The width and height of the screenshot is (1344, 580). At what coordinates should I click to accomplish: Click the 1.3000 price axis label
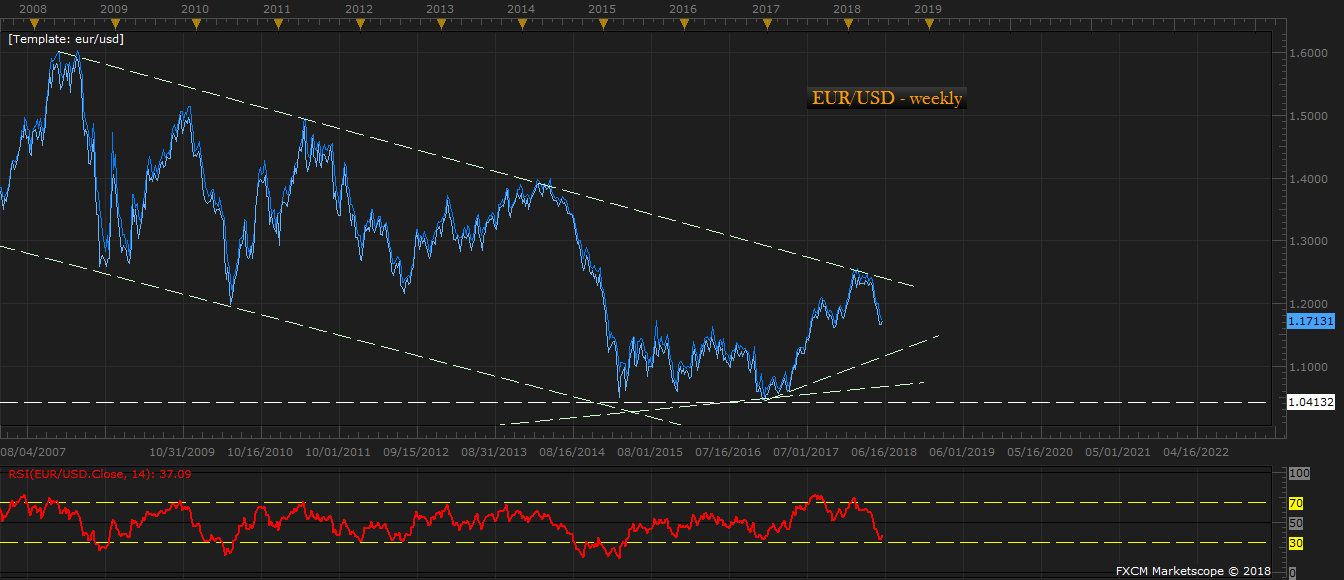pos(1310,241)
